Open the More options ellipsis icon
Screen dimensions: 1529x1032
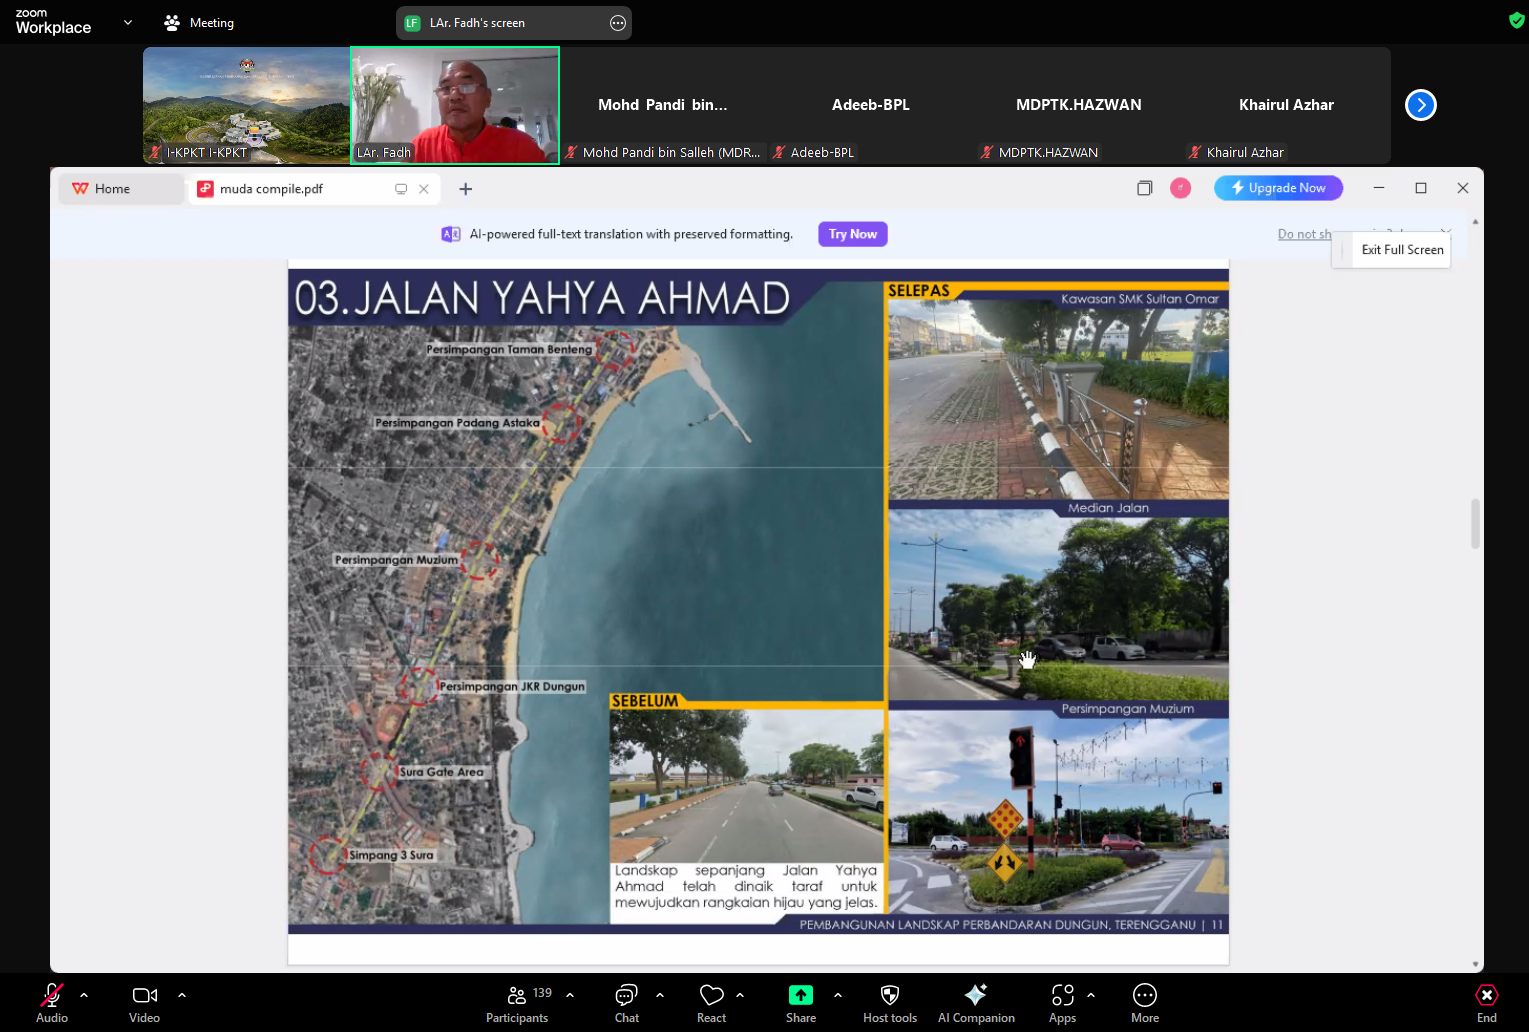click(1145, 995)
